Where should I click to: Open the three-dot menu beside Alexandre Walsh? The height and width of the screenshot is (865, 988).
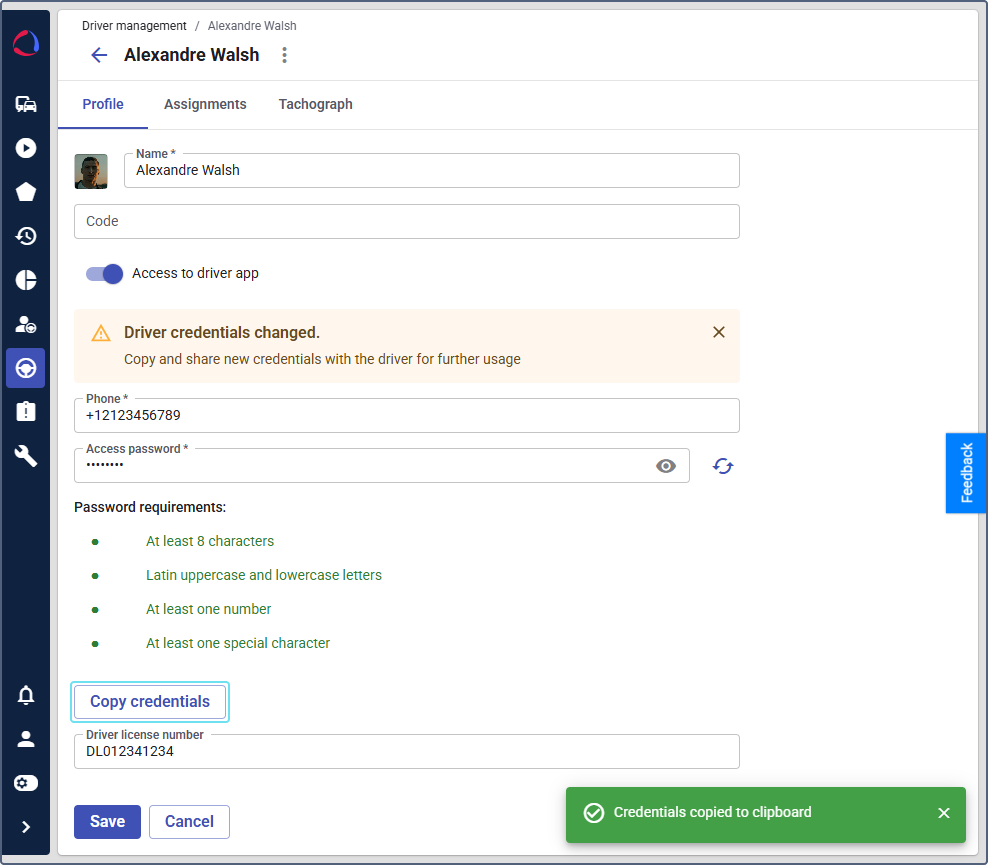coord(285,55)
